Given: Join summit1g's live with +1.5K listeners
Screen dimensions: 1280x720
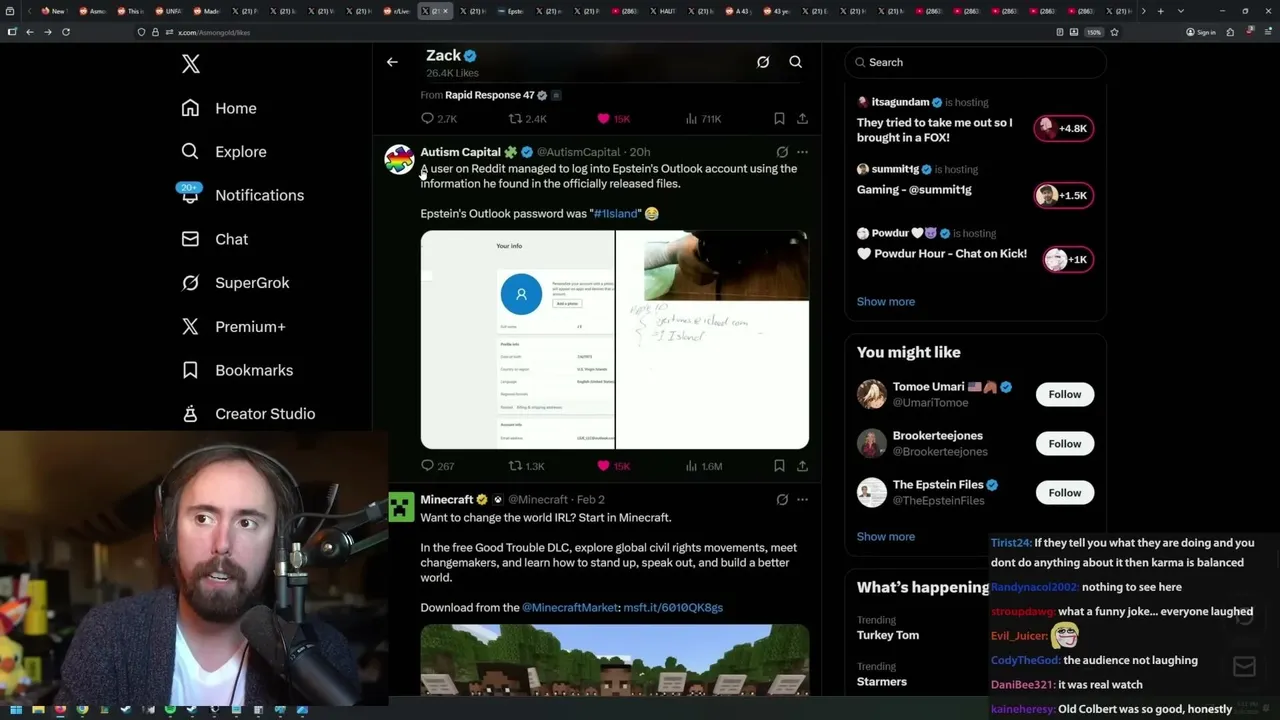Looking at the screenshot, I should tap(1064, 195).
